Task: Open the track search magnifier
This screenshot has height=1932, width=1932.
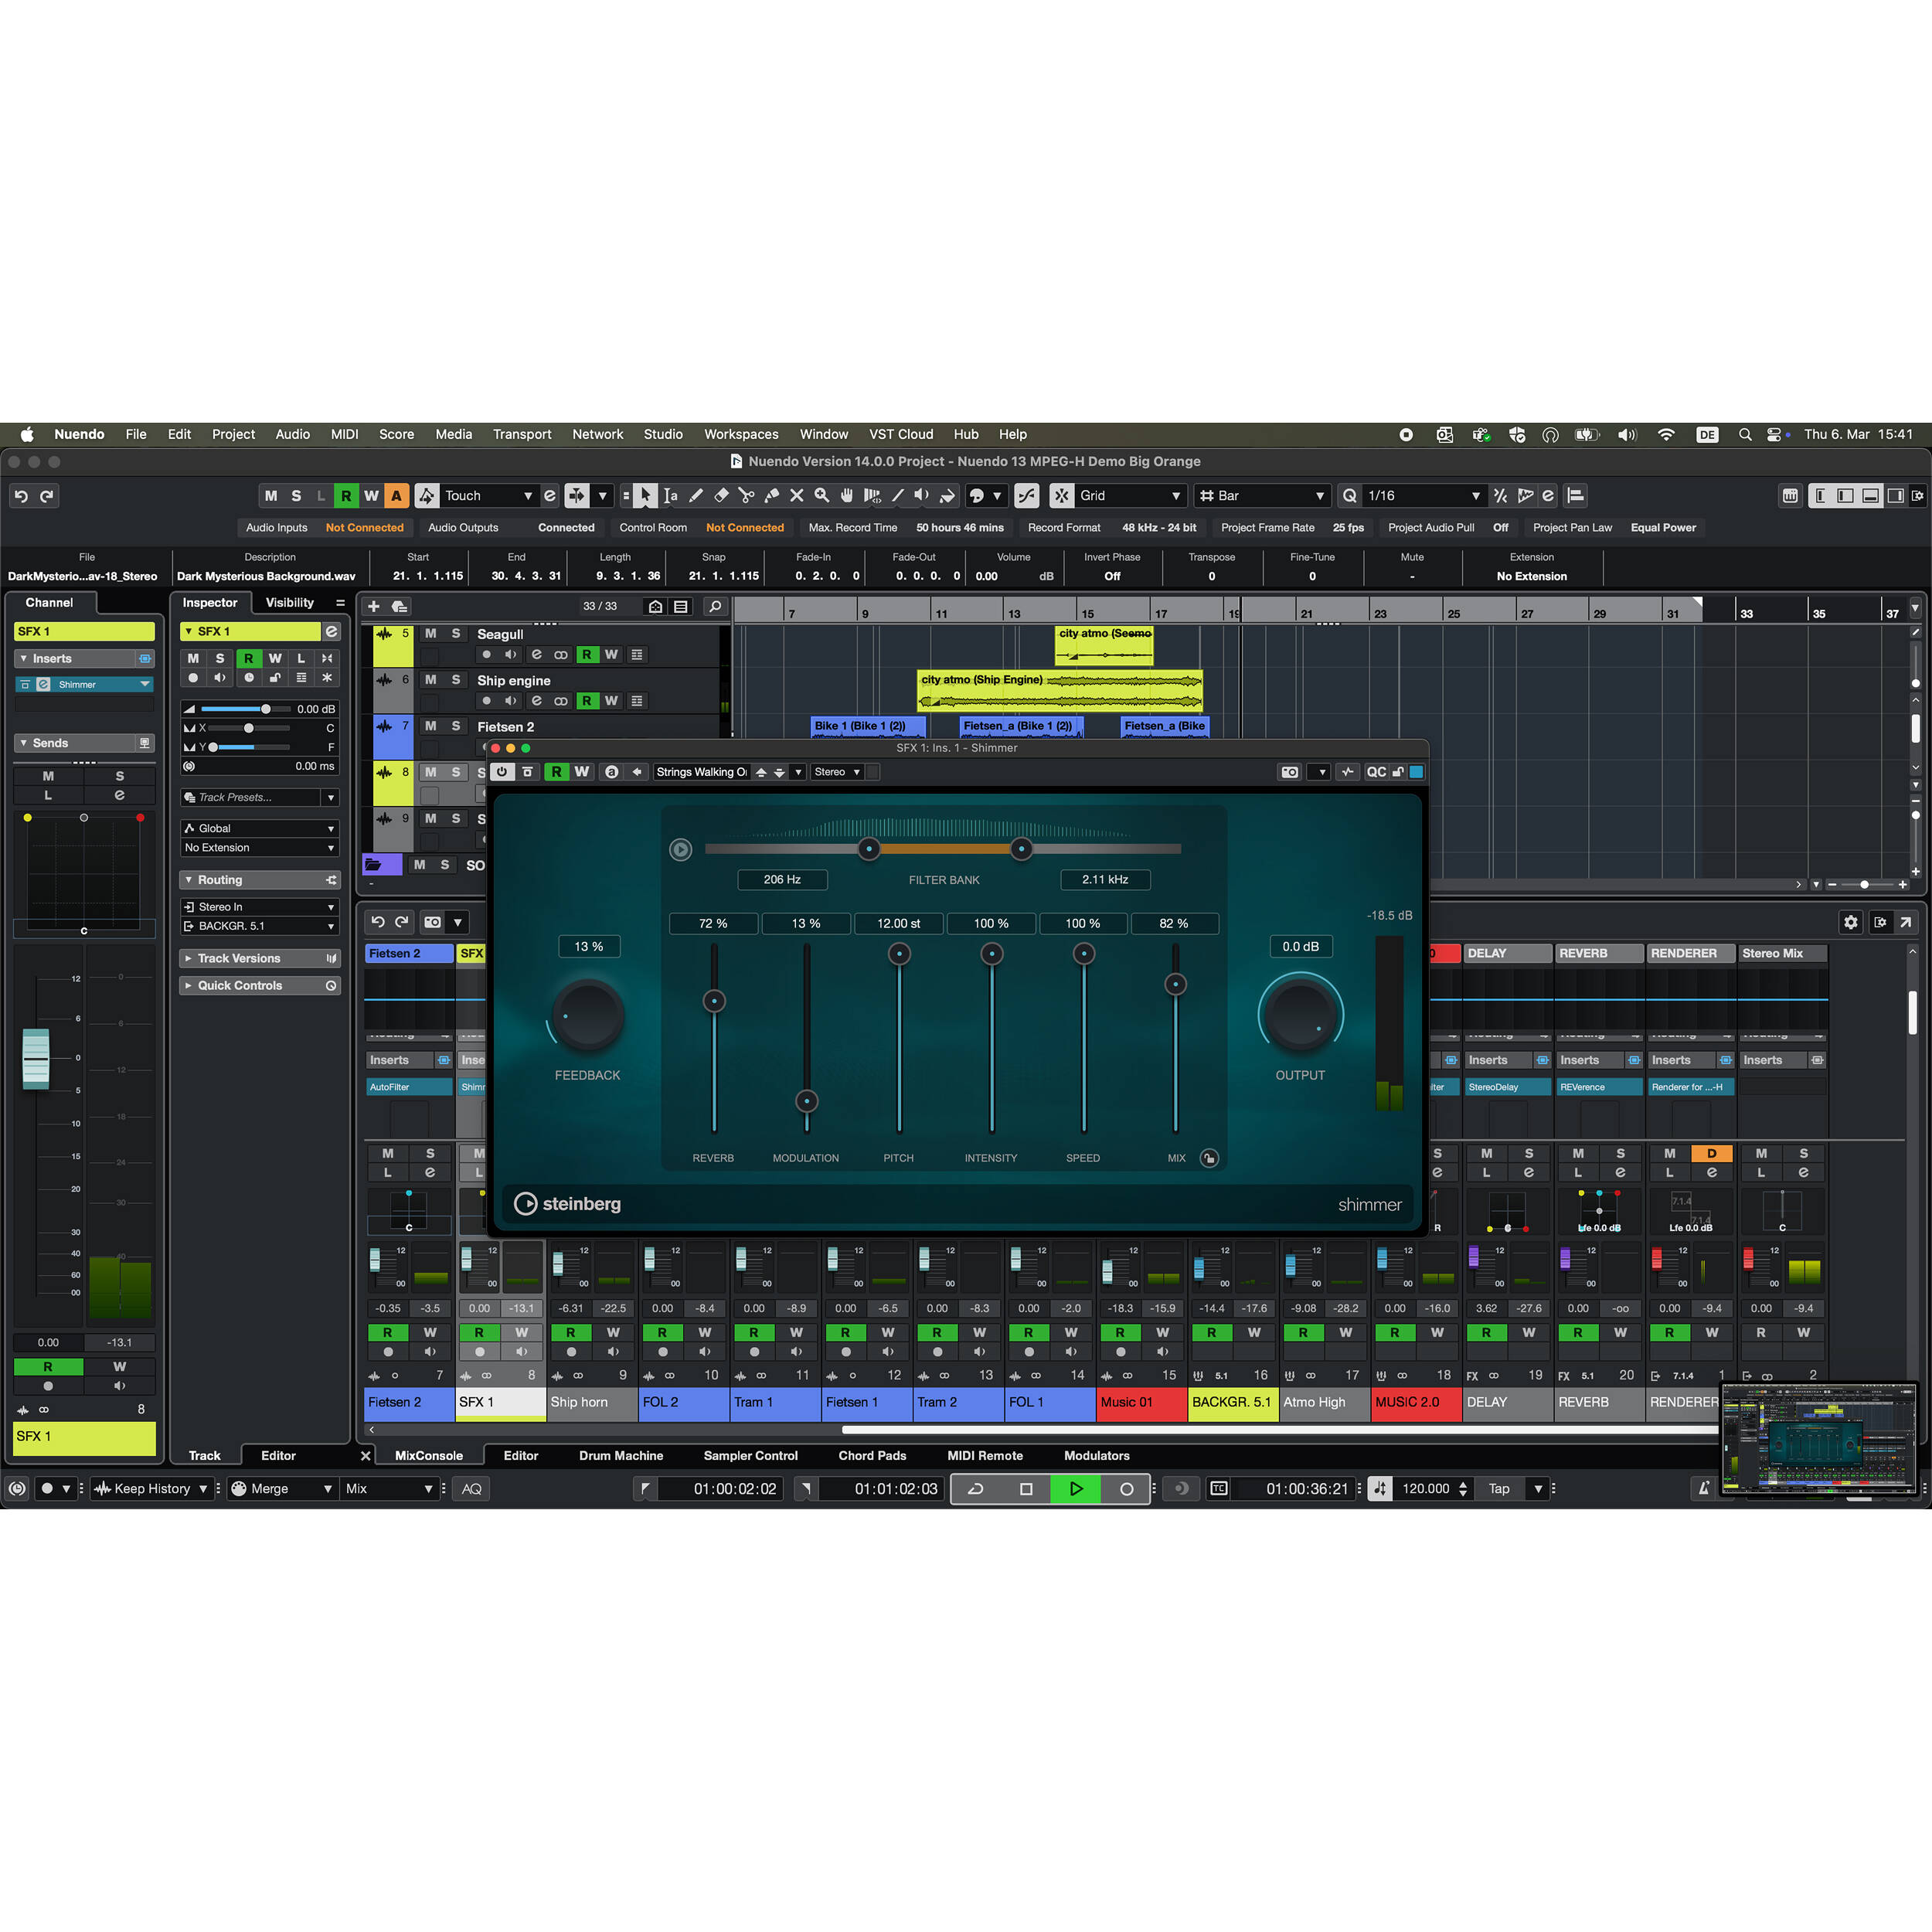Action: tap(714, 606)
